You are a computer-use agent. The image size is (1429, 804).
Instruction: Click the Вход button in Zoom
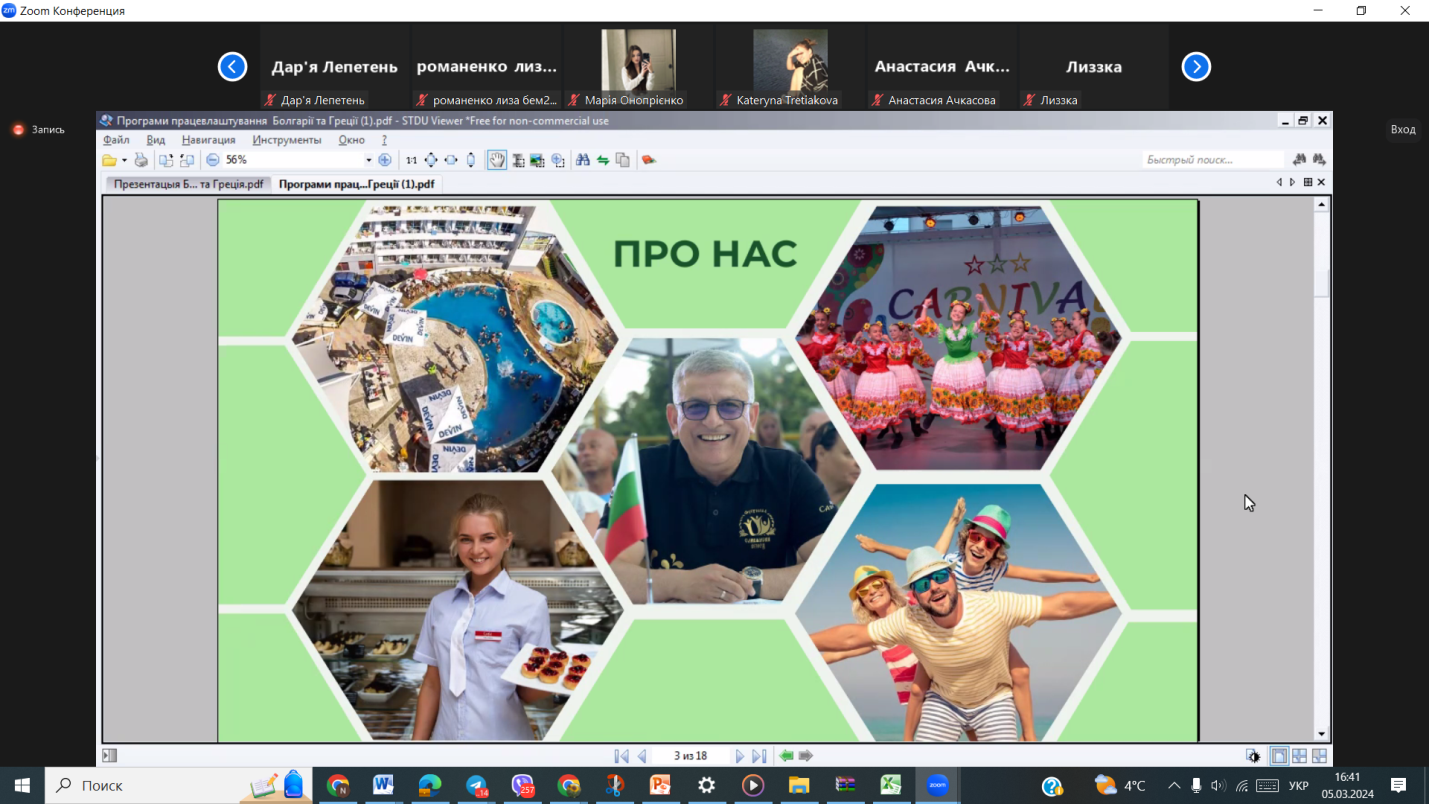(1402, 129)
